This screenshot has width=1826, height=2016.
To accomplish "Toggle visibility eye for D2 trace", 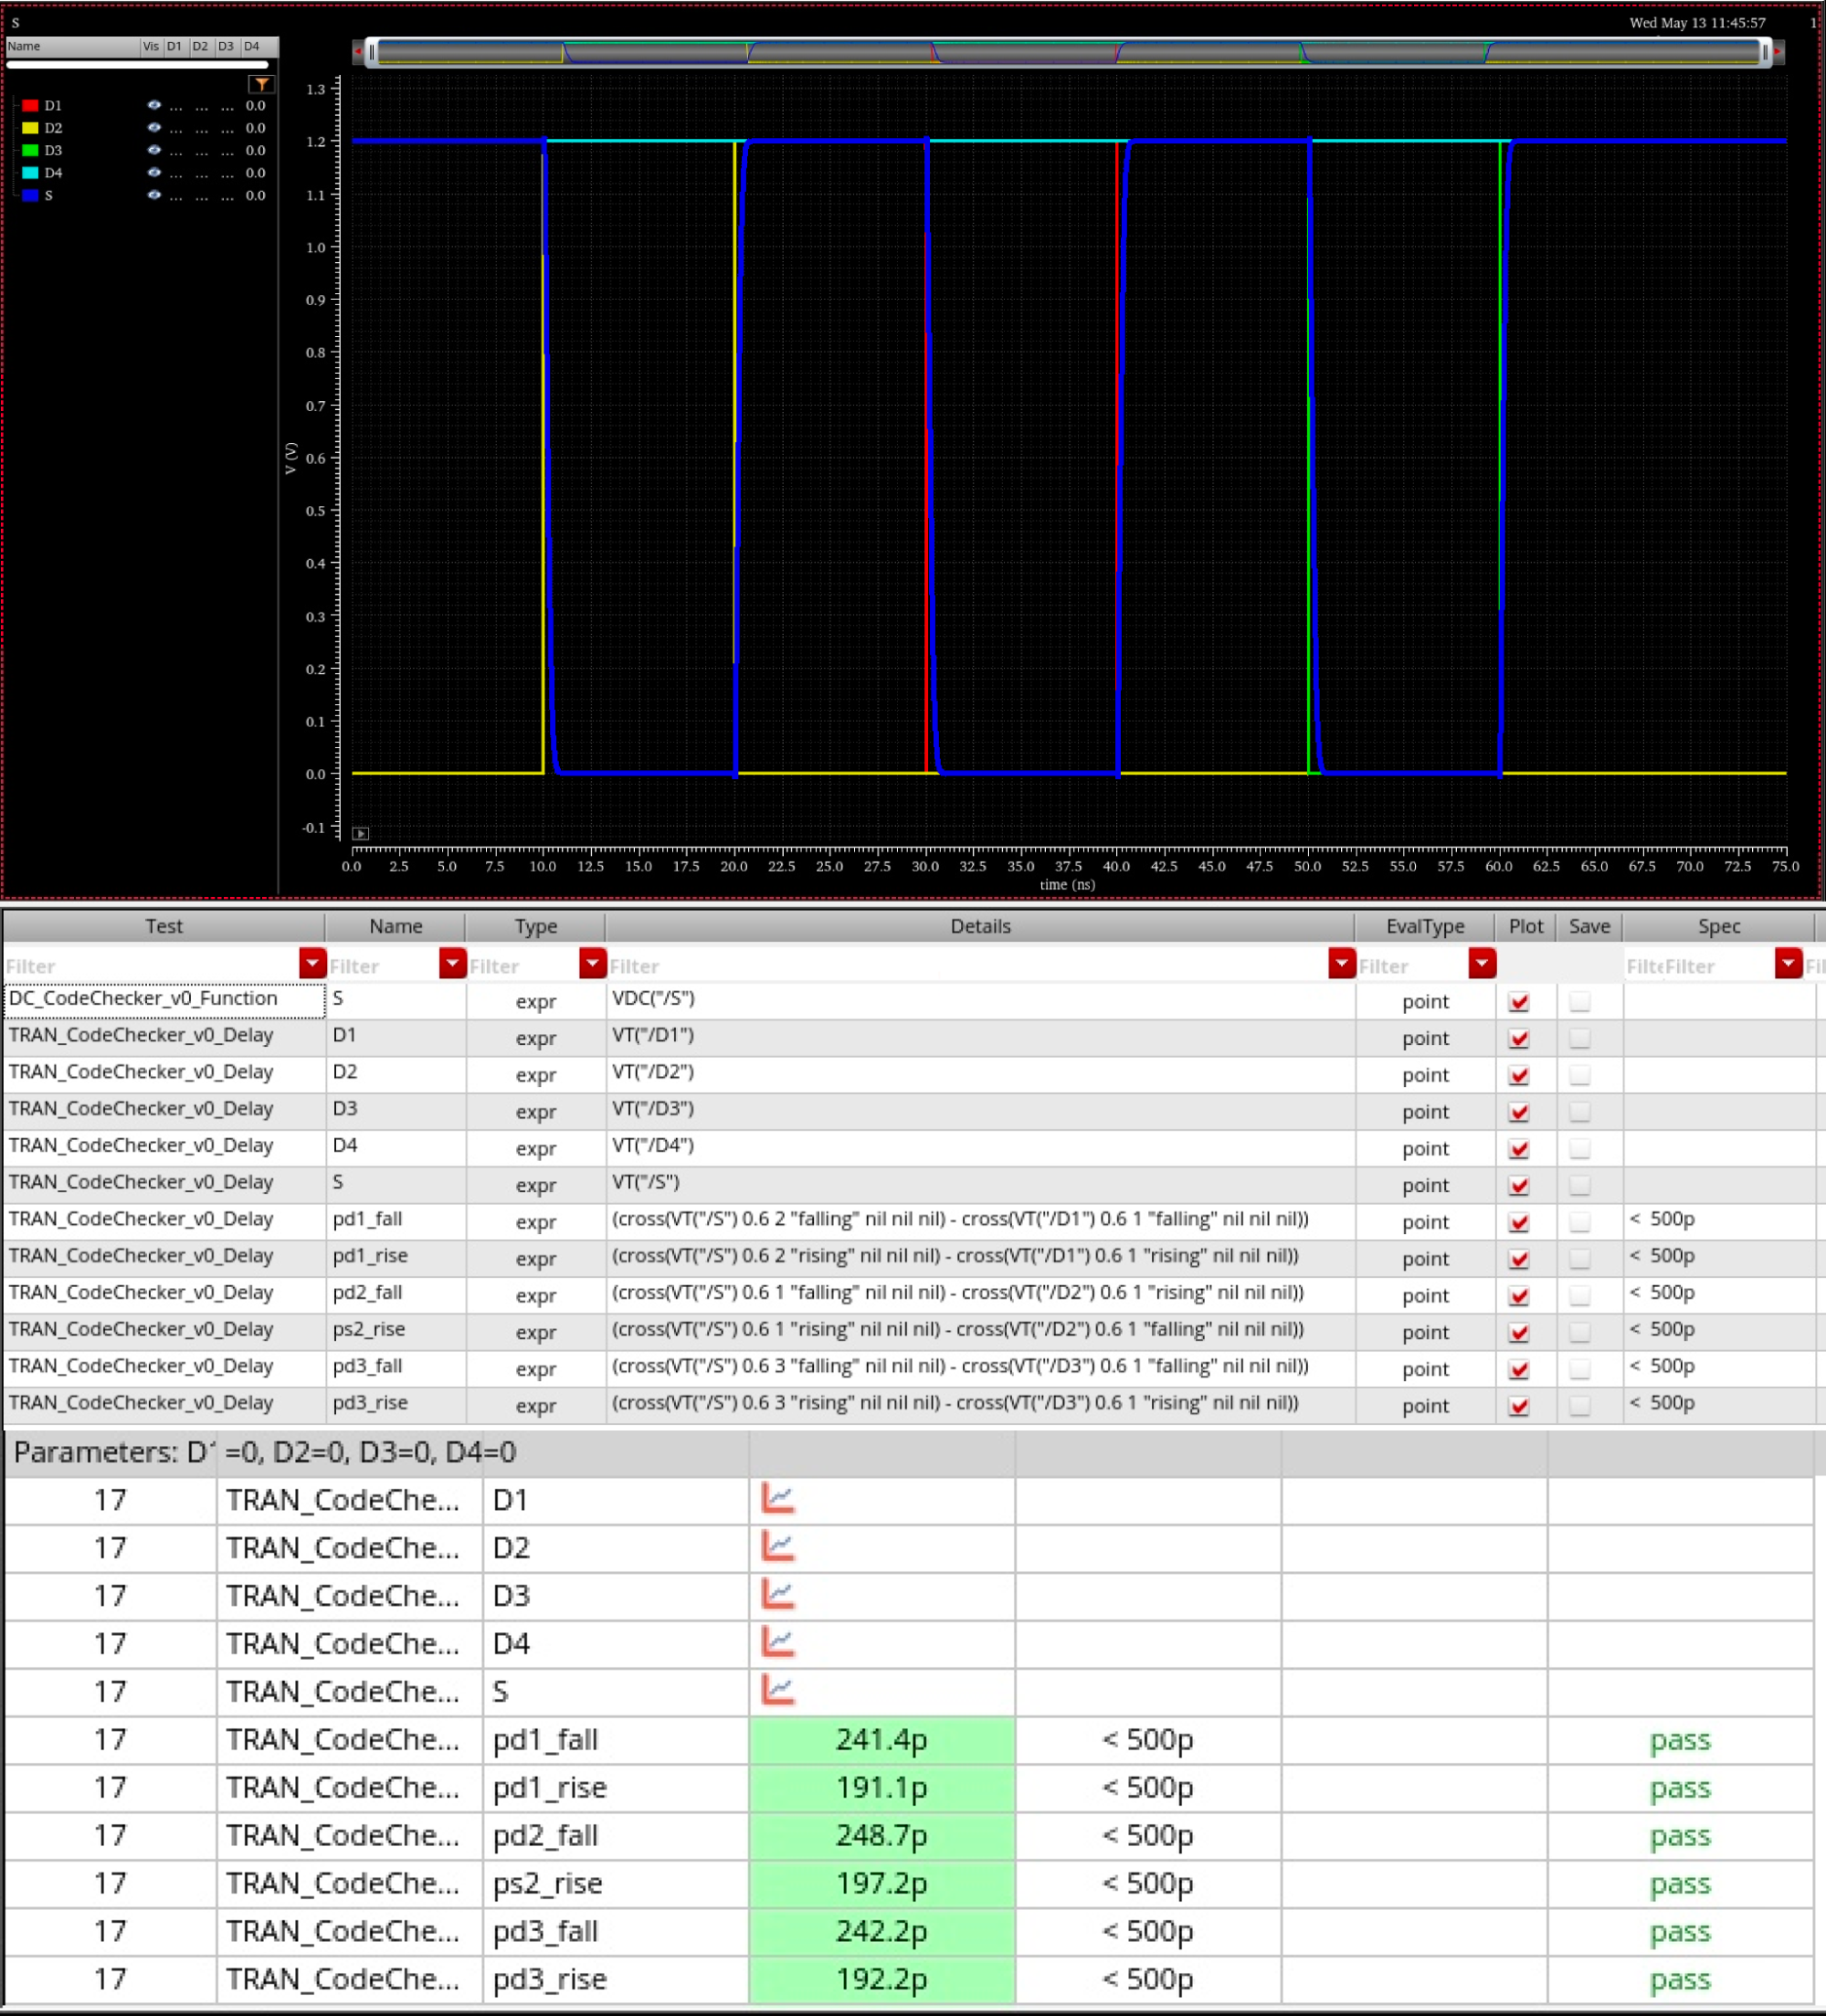I will coord(154,127).
